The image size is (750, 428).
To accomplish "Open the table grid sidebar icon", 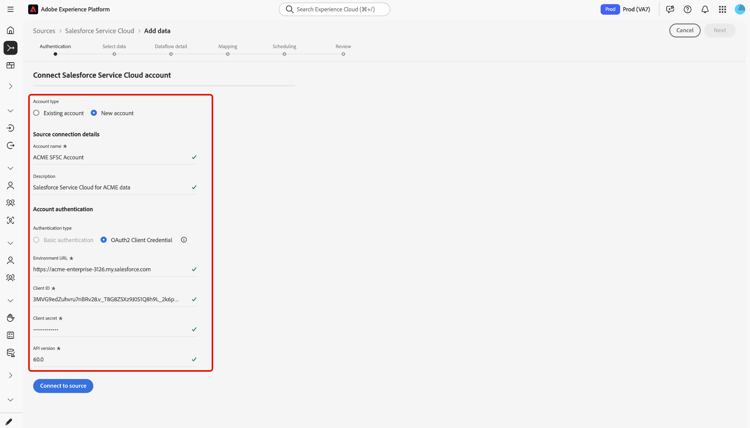I will click(10, 335).
